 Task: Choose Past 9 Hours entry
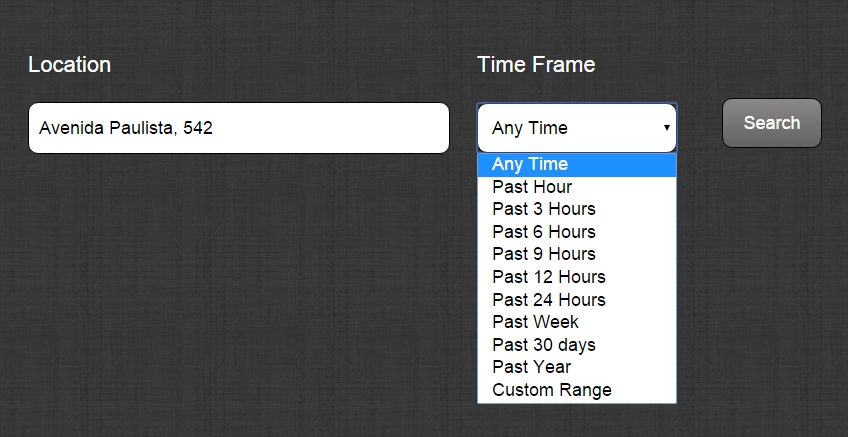(x=577, y=254)
